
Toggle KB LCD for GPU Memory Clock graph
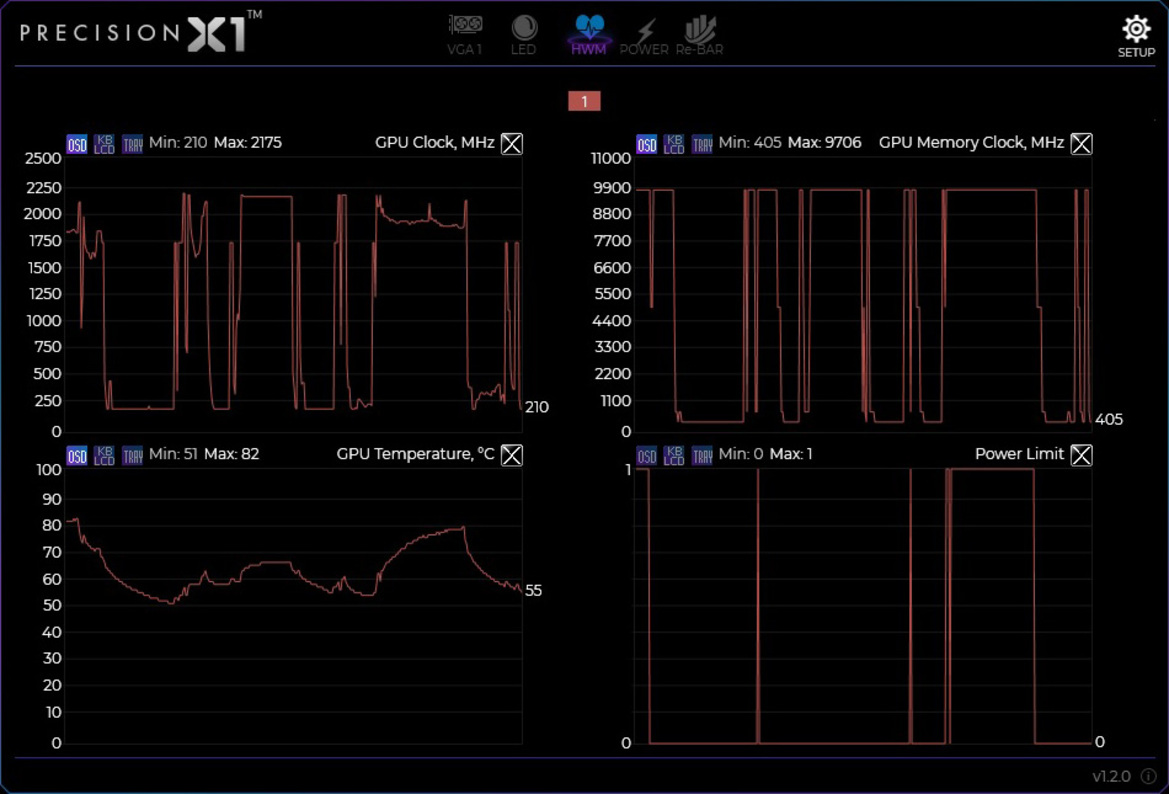click(674, 144)
